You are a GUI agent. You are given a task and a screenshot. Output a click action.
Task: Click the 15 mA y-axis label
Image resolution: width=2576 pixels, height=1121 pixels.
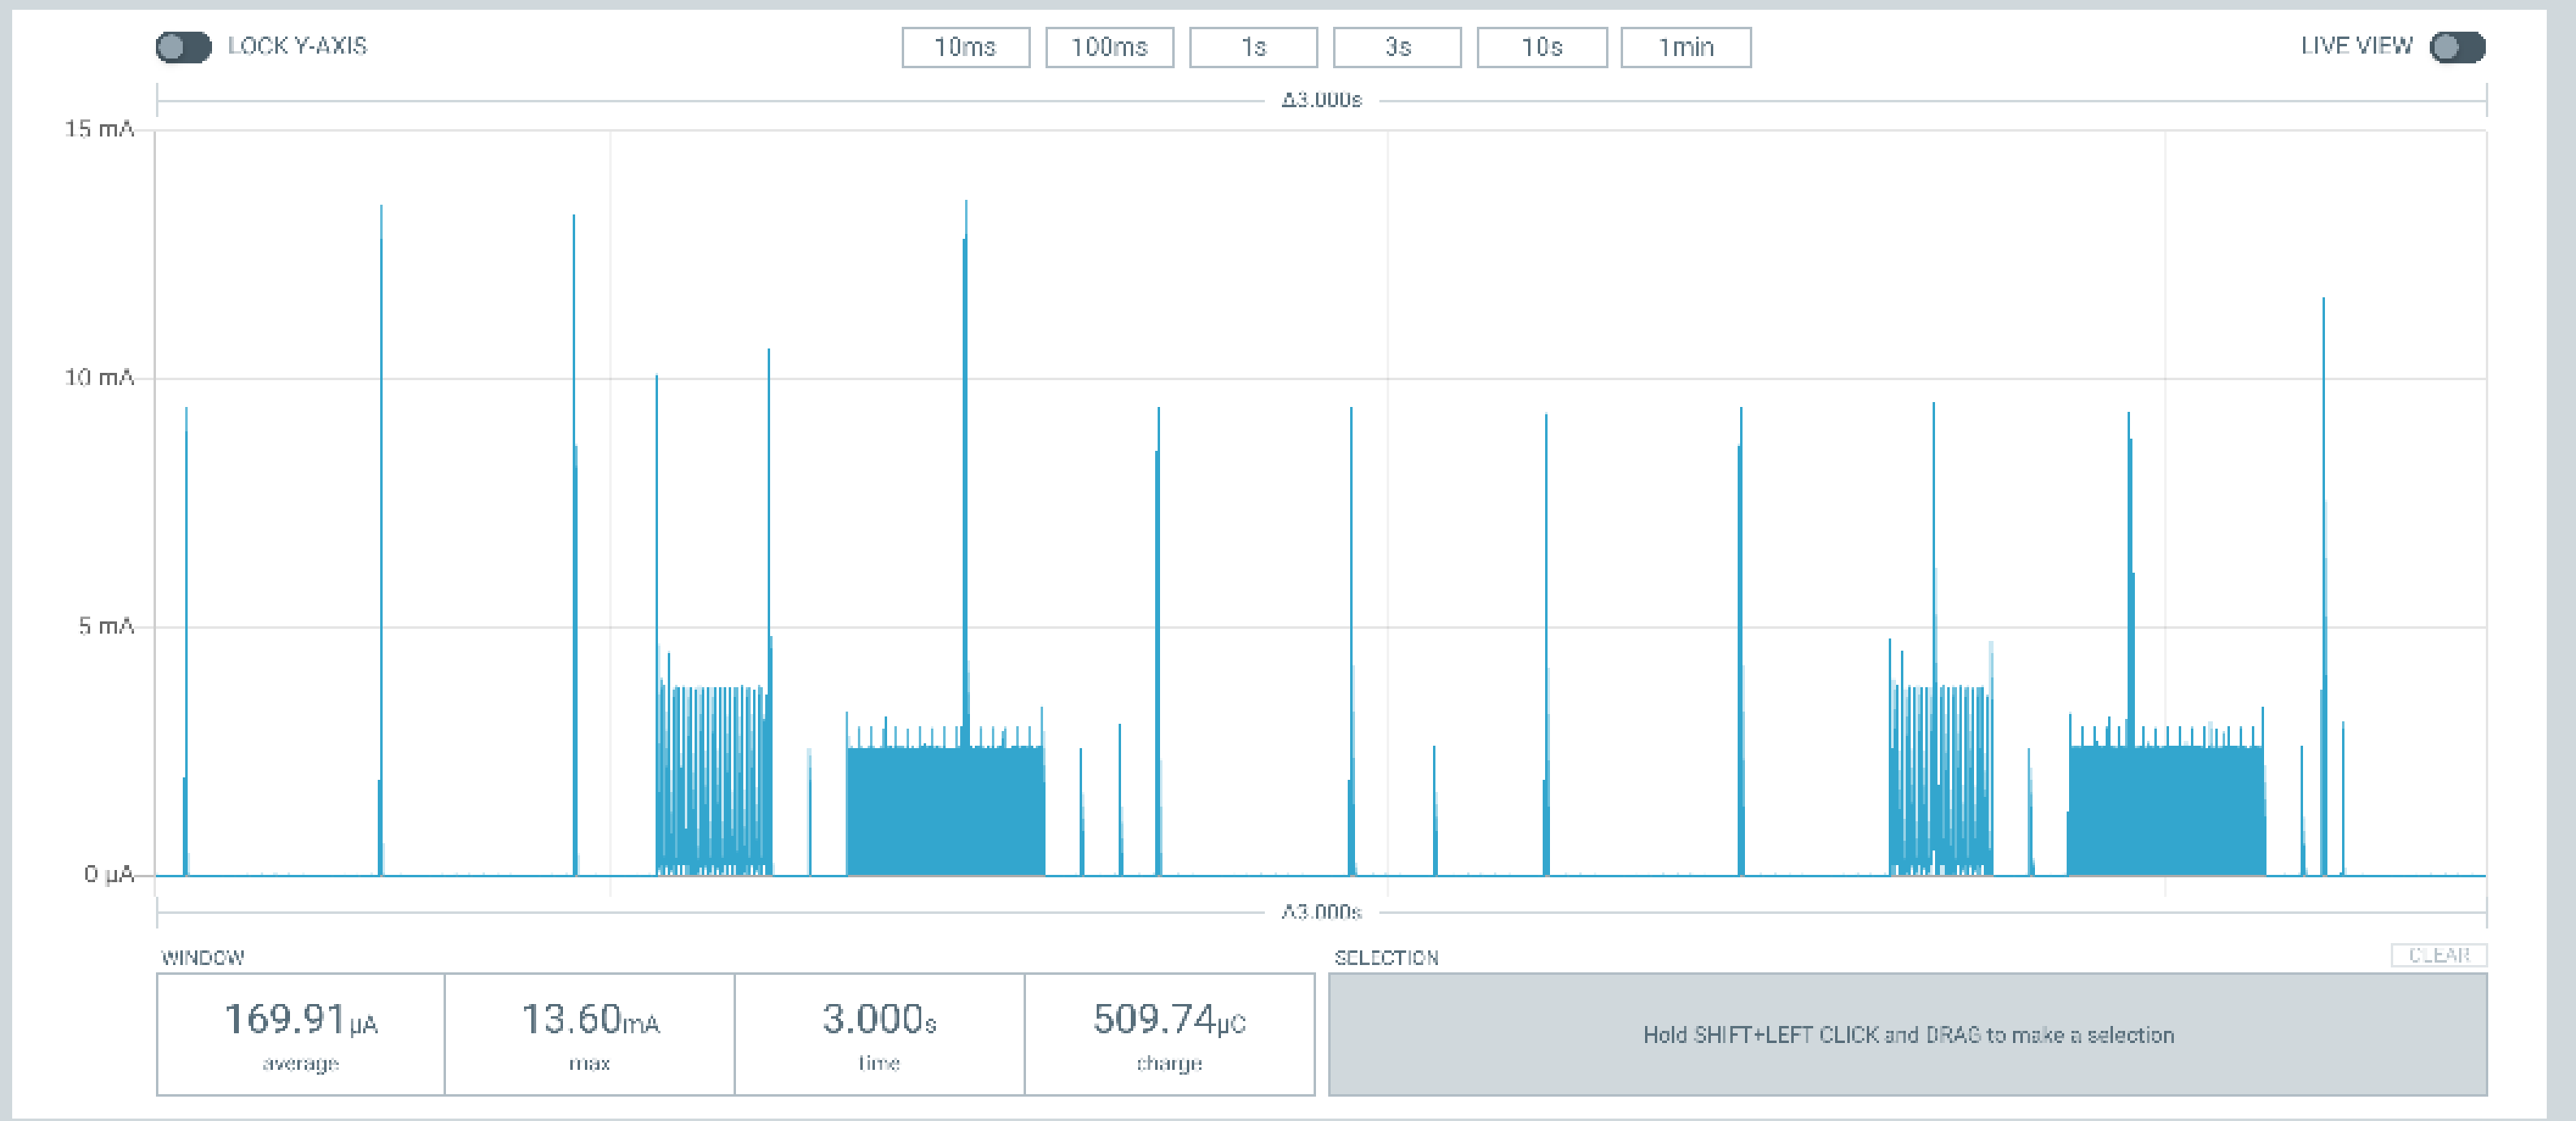(x=99, y=129)
